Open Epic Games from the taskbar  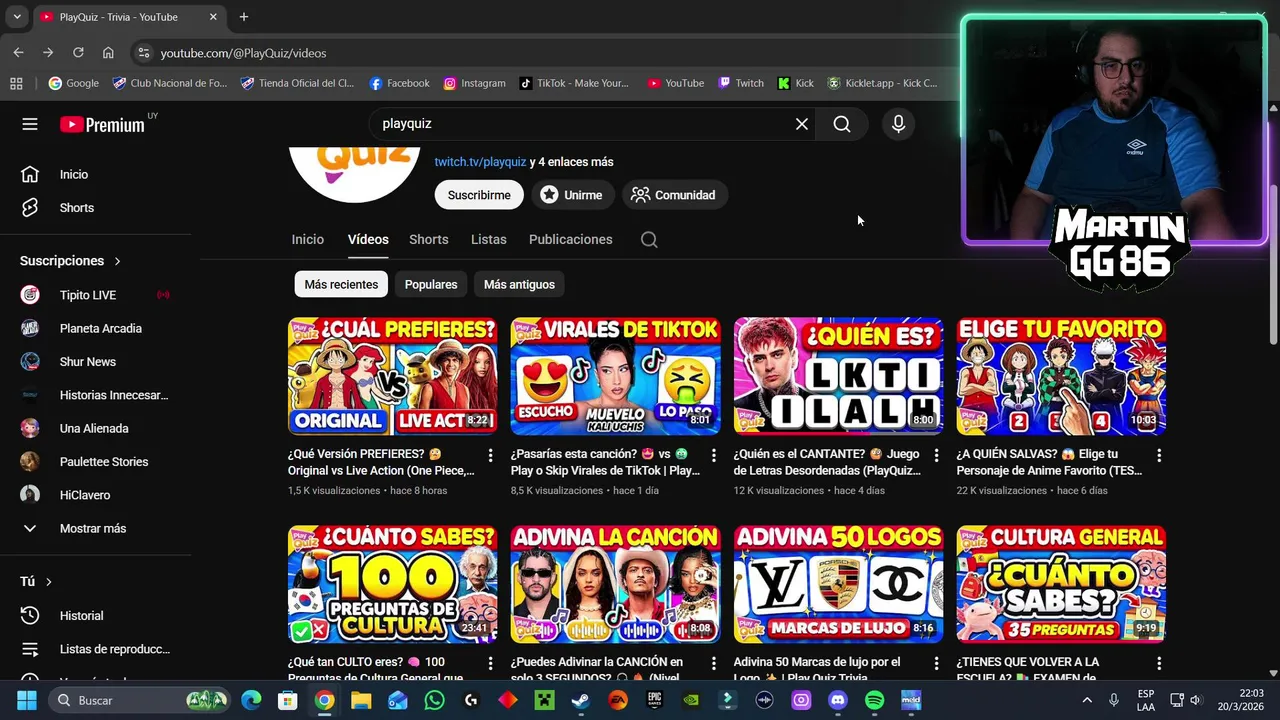click(654, 700)
